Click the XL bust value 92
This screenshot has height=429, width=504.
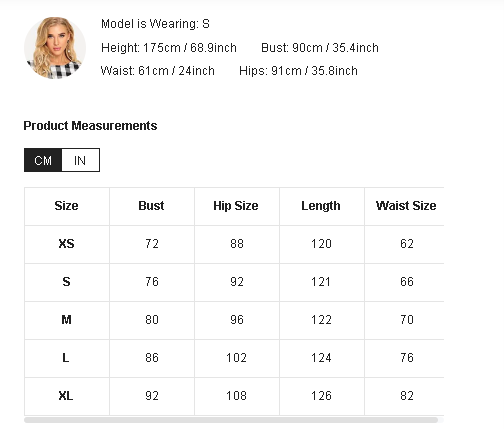[x=152, y=396]
